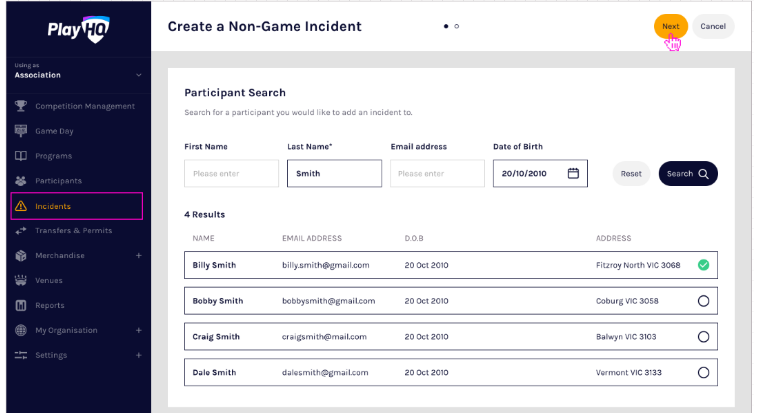This screenshot has height=417, width=757.
Task: Open Competition Management menu item
Action: tap(85, 106)
